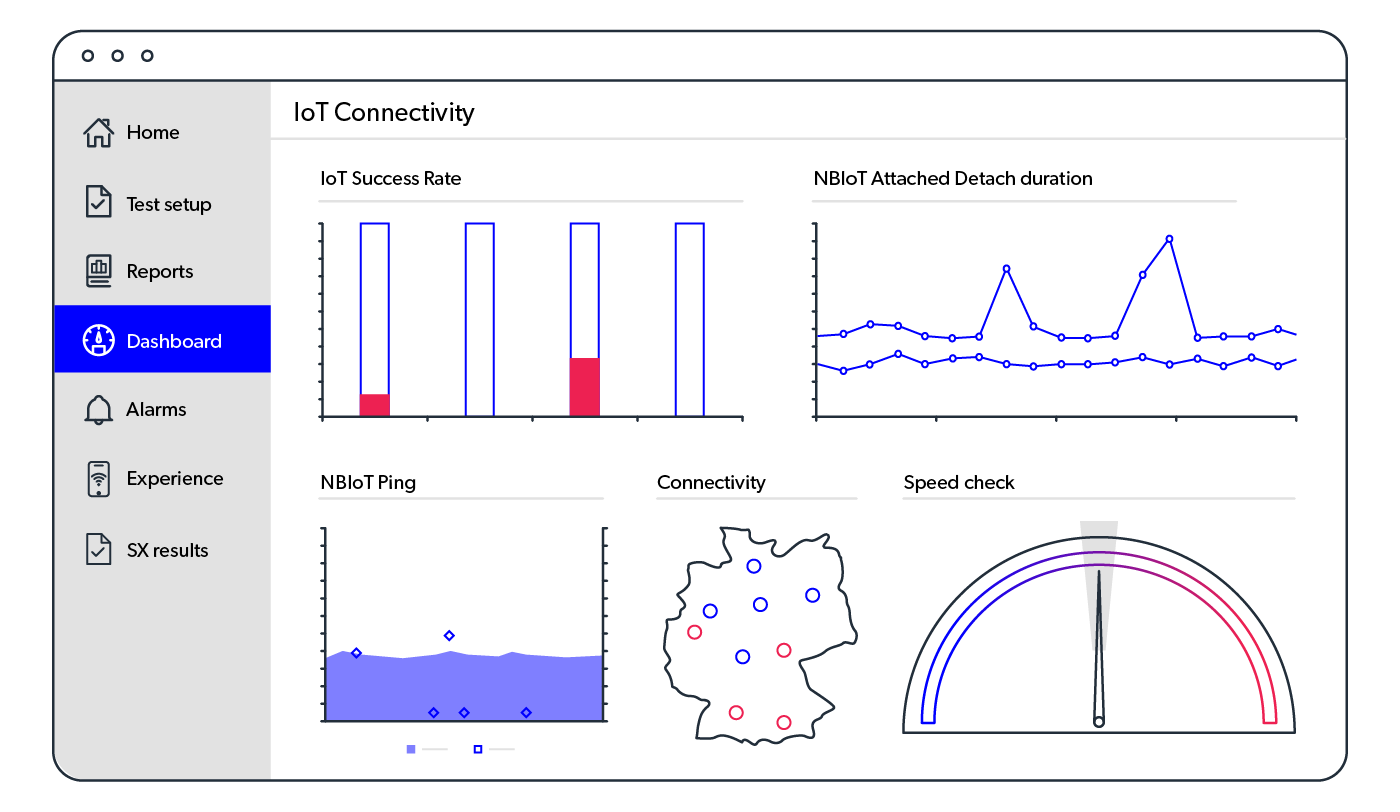Go to the SX results label

click(167, 550)
